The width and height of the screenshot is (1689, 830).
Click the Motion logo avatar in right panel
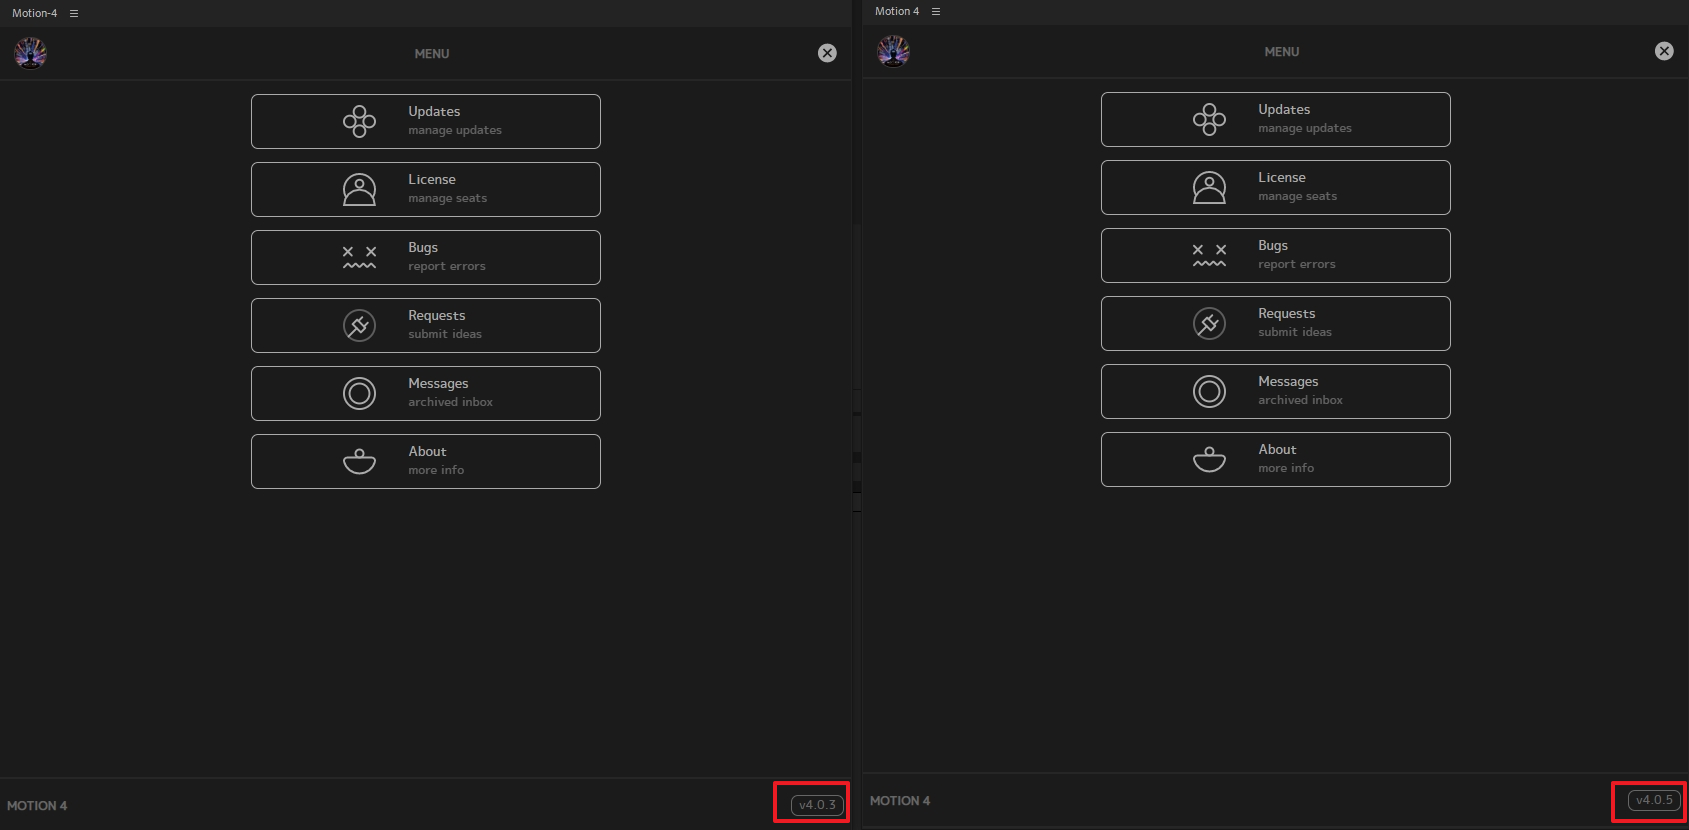(x=893, y=51)
